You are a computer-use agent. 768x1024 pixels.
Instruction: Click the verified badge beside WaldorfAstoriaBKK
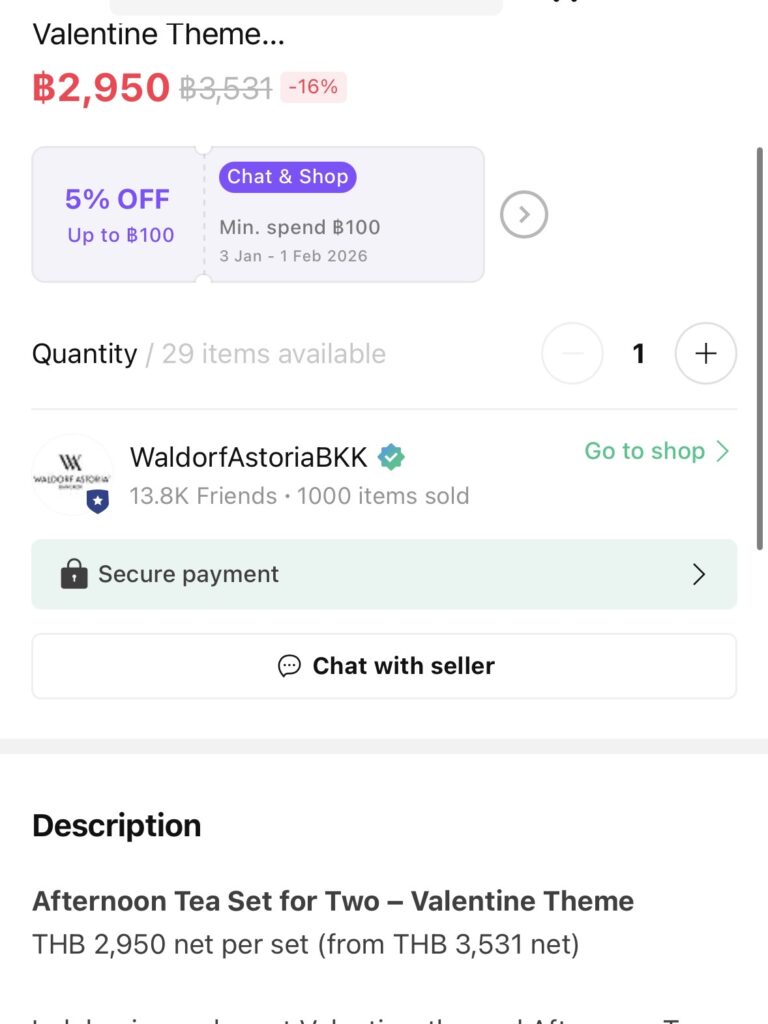pos(391,458)
